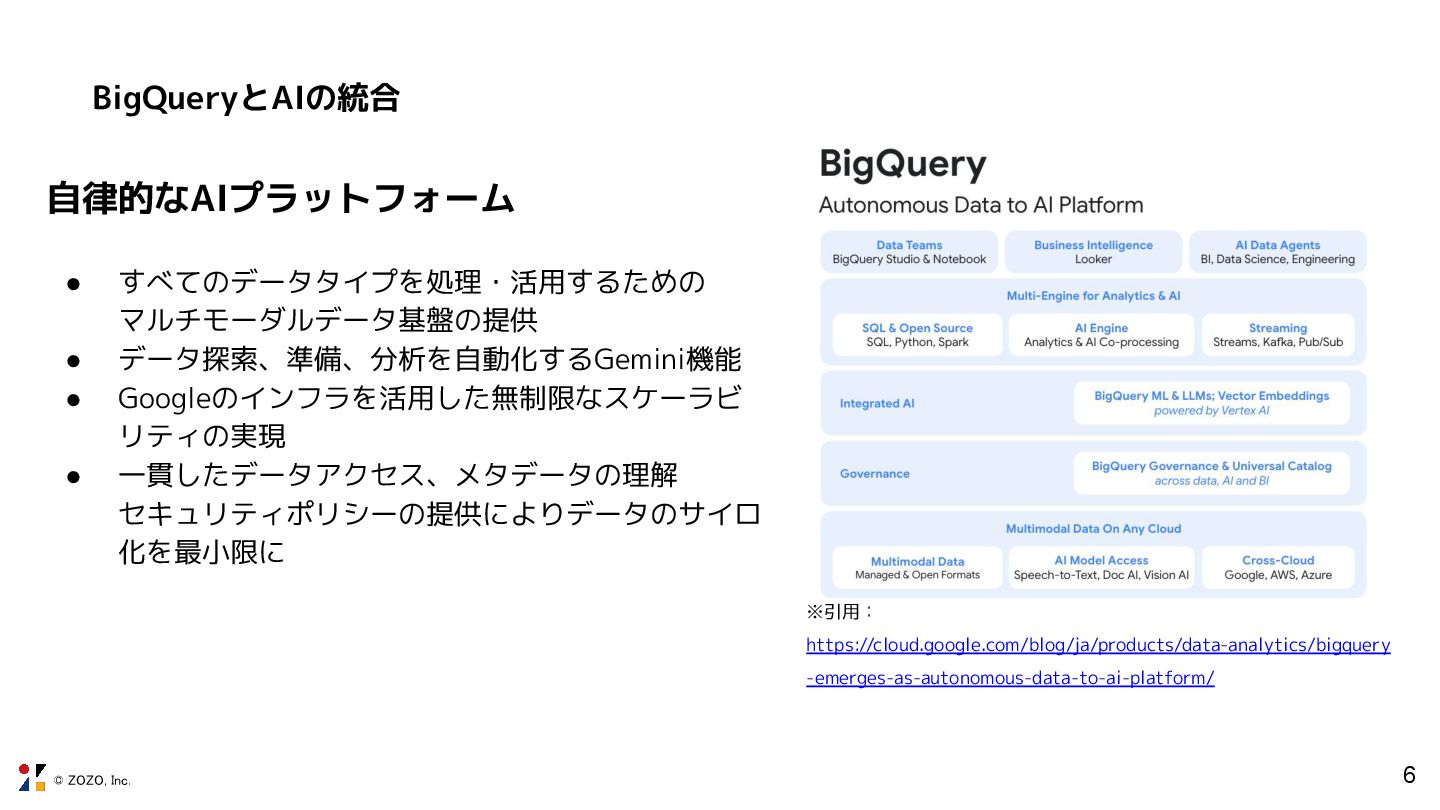Image resolution: width=1440 pixels, height=810 pixels.
Task: Click BigQuery ML & LLMs; Vector Embeddings box
Action: pyautogui.click(x=1211, y=403)
